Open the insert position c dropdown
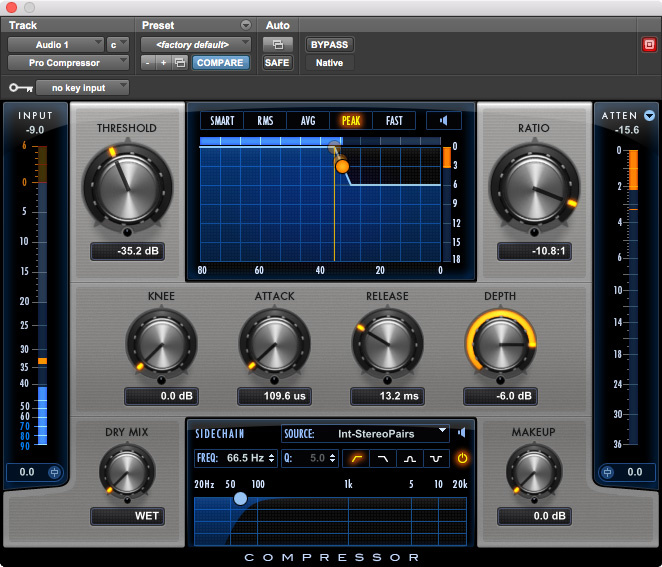The width and height of the screenshot is (662, 567). 117,45
